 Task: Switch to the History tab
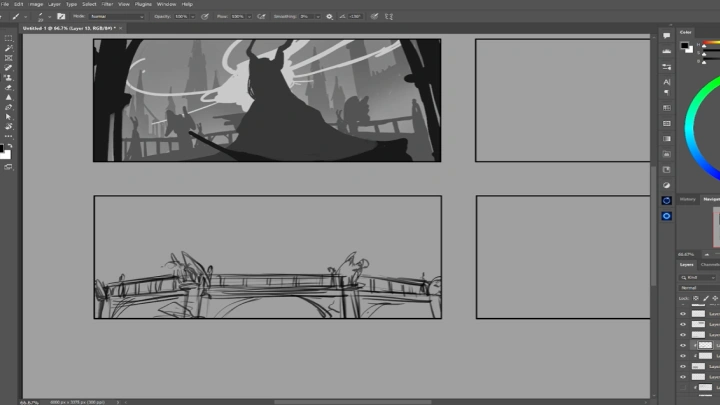click(687, 199)
